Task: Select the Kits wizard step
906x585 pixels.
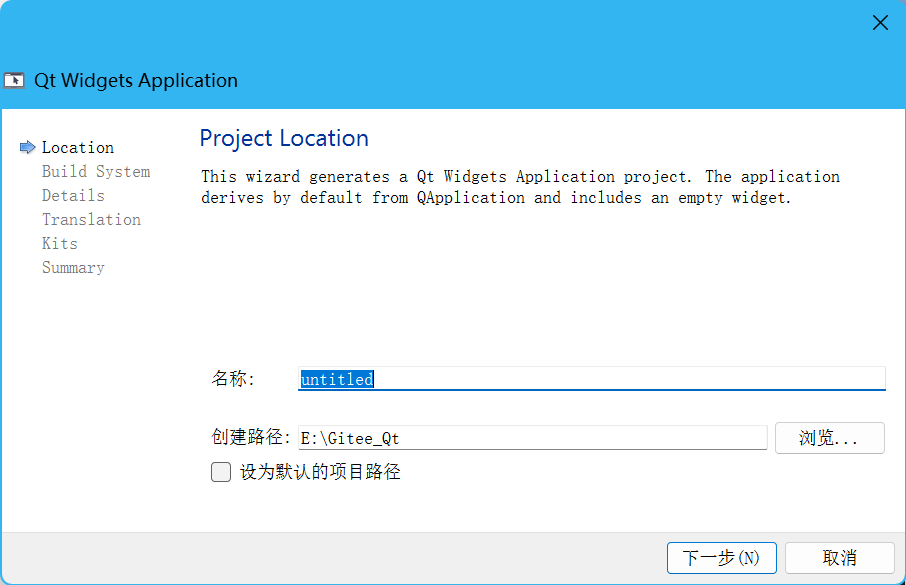Action: pyautogui.click(x=60, y=243)
